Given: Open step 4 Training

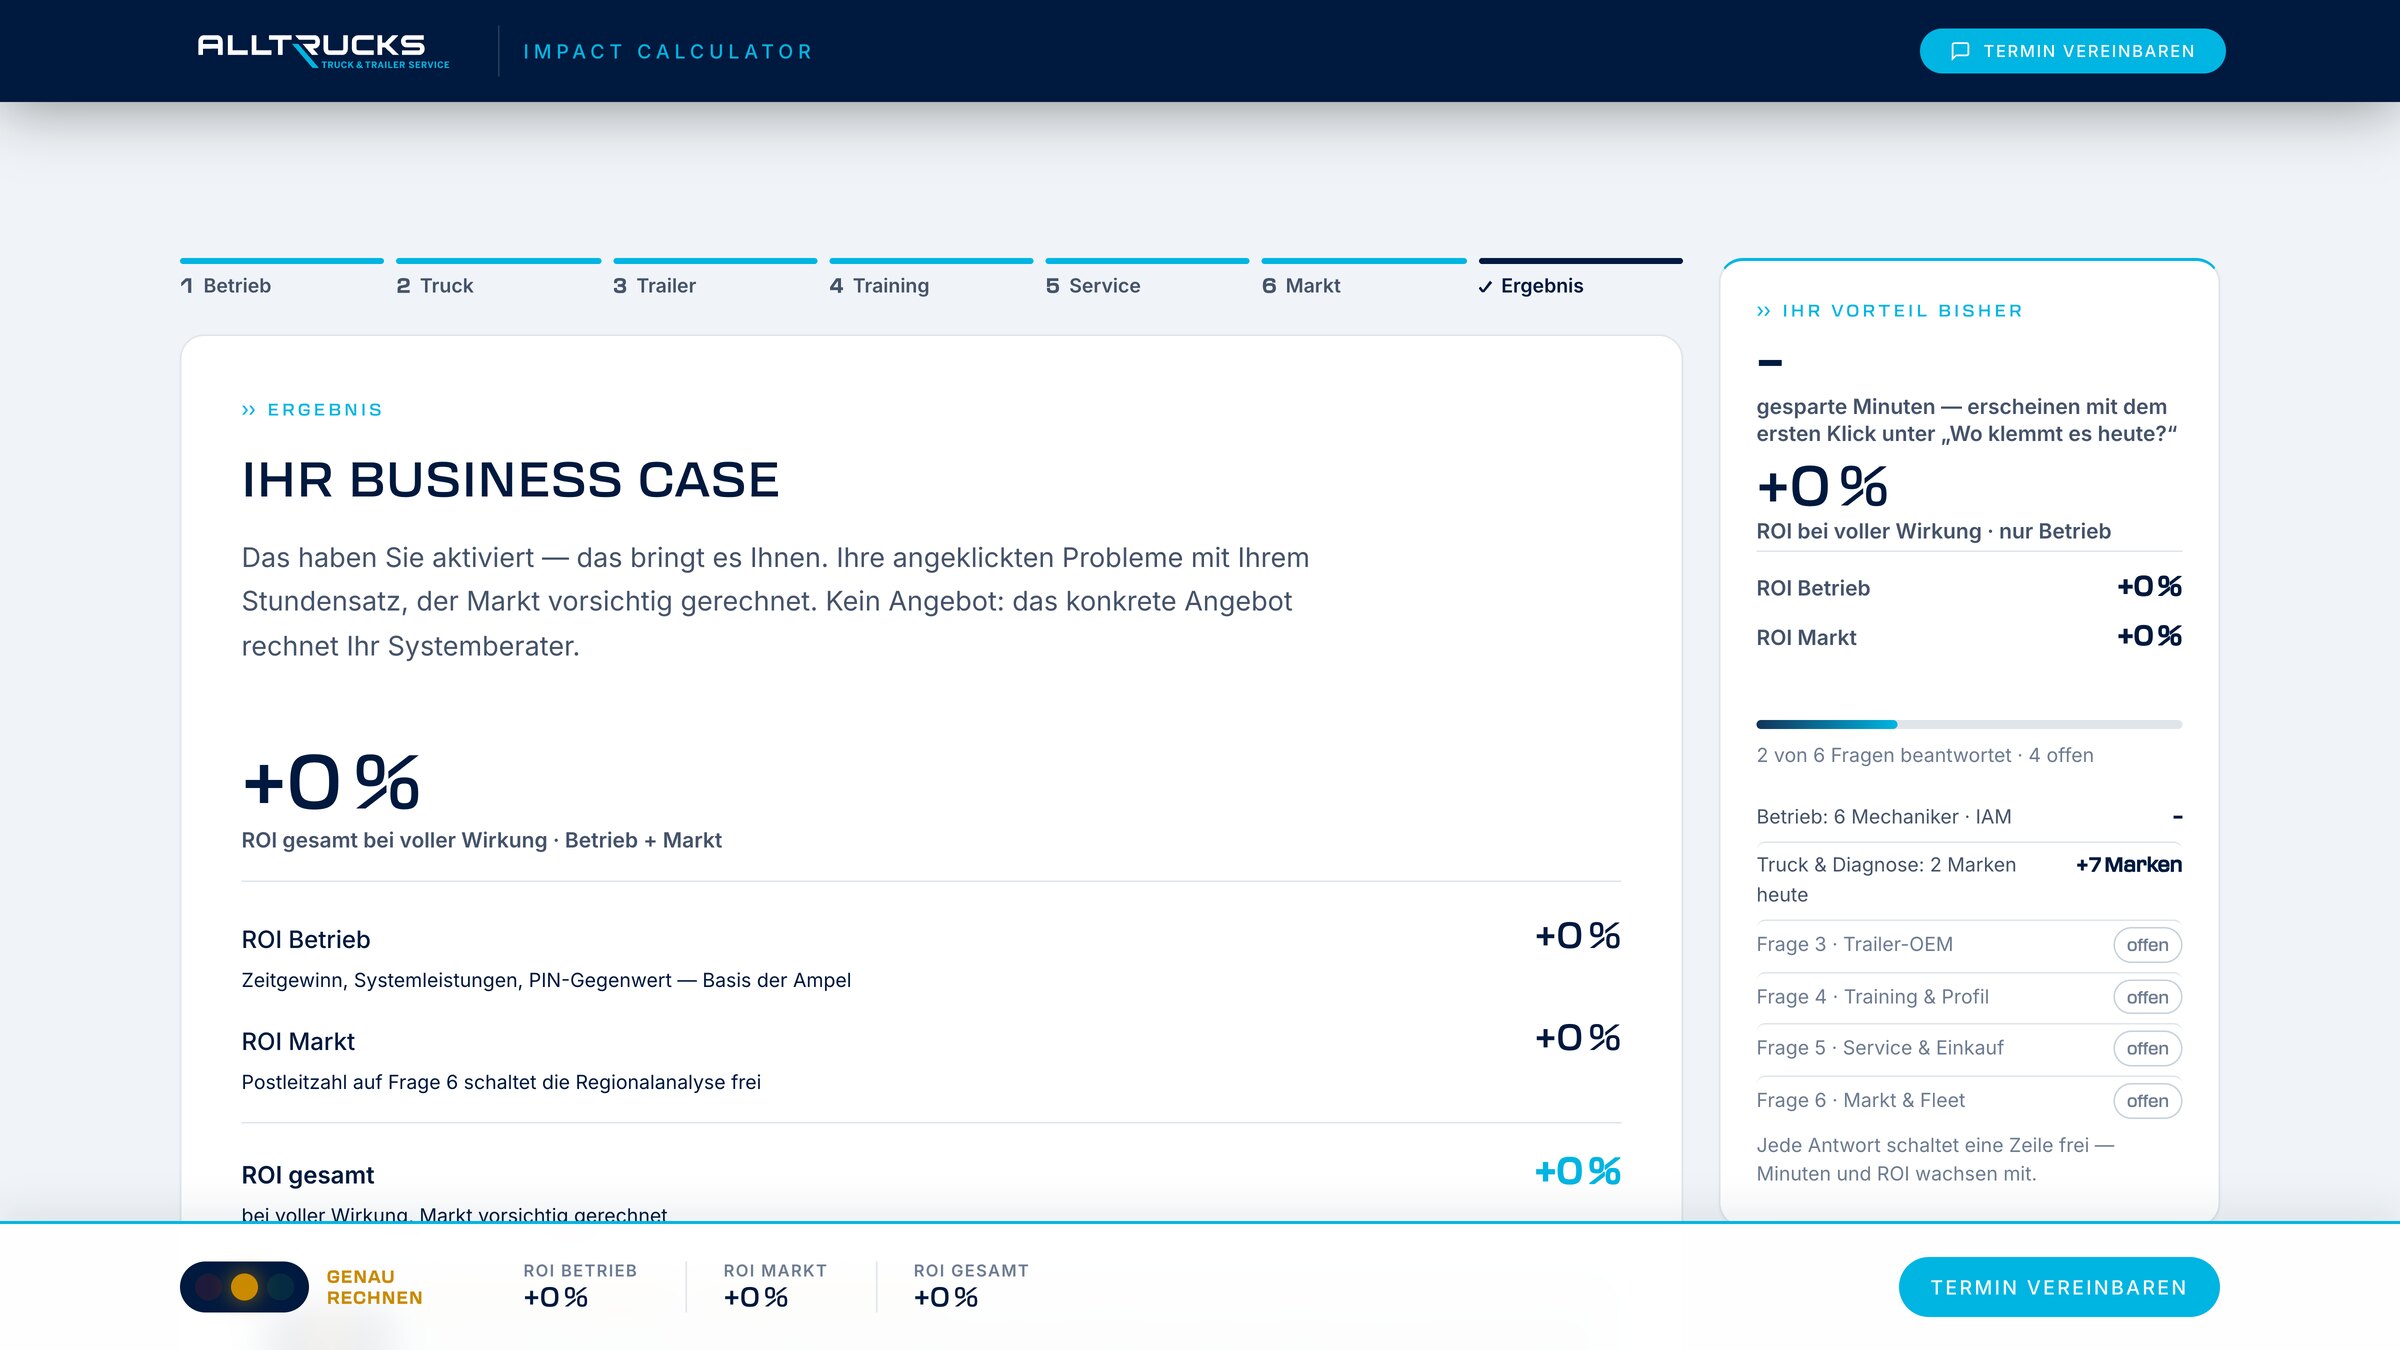Looking at the screenshot, I should (931, 279).
